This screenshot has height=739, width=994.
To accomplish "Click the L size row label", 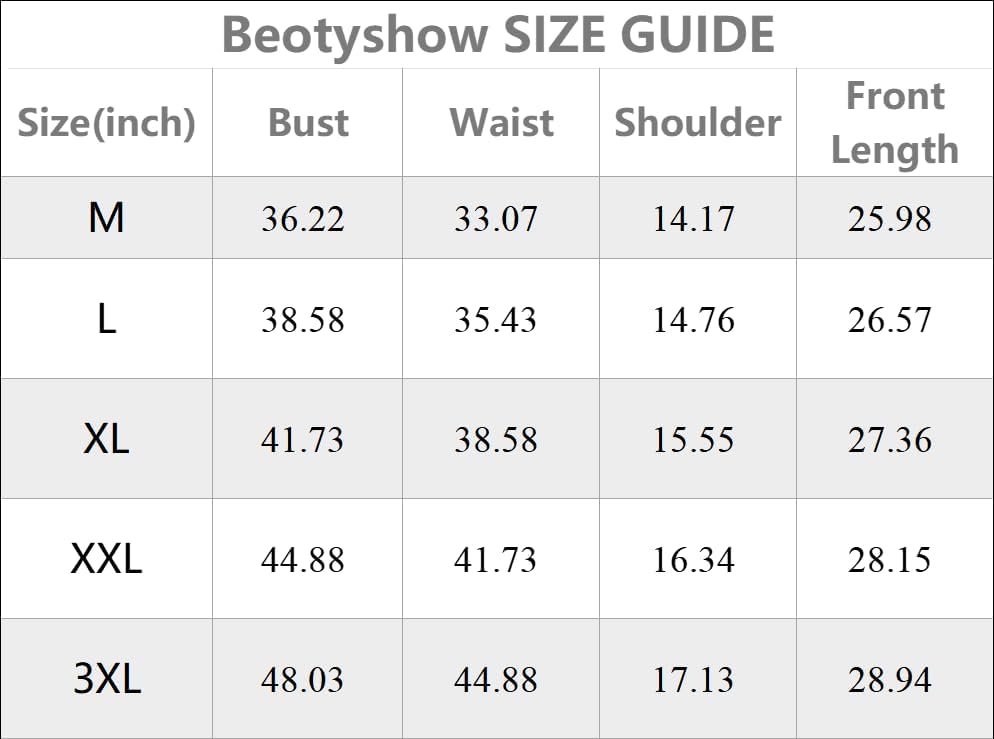I will click(106, 319).
